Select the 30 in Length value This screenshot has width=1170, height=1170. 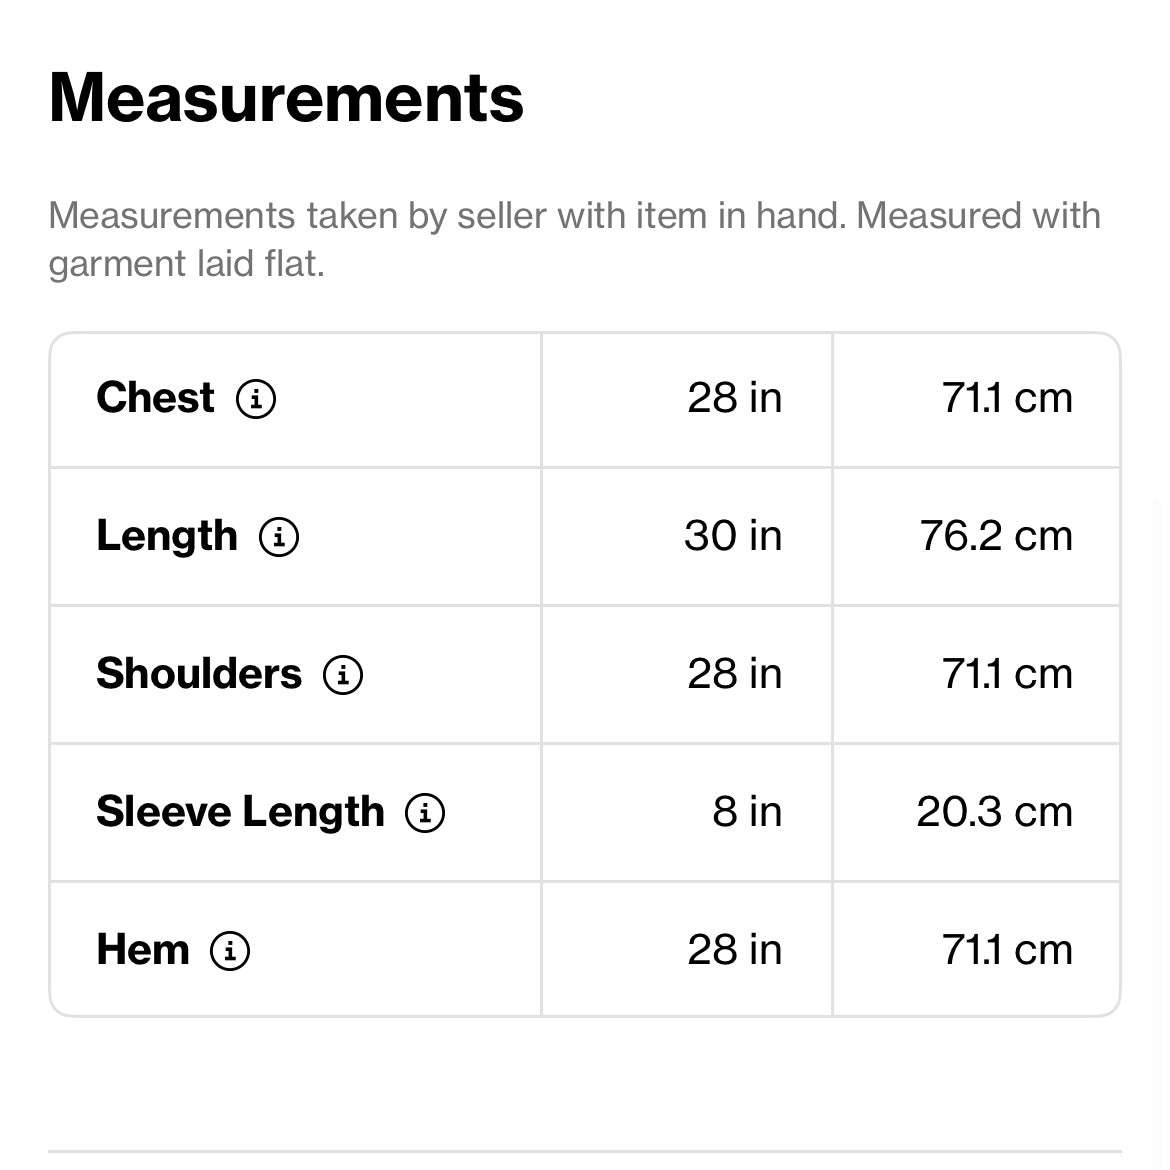(733, 536)
